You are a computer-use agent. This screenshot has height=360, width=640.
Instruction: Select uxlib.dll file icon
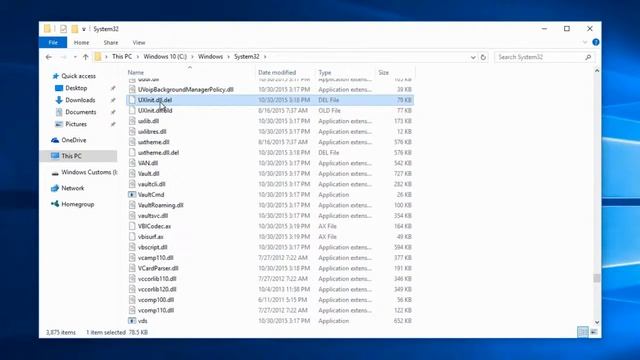132,121
